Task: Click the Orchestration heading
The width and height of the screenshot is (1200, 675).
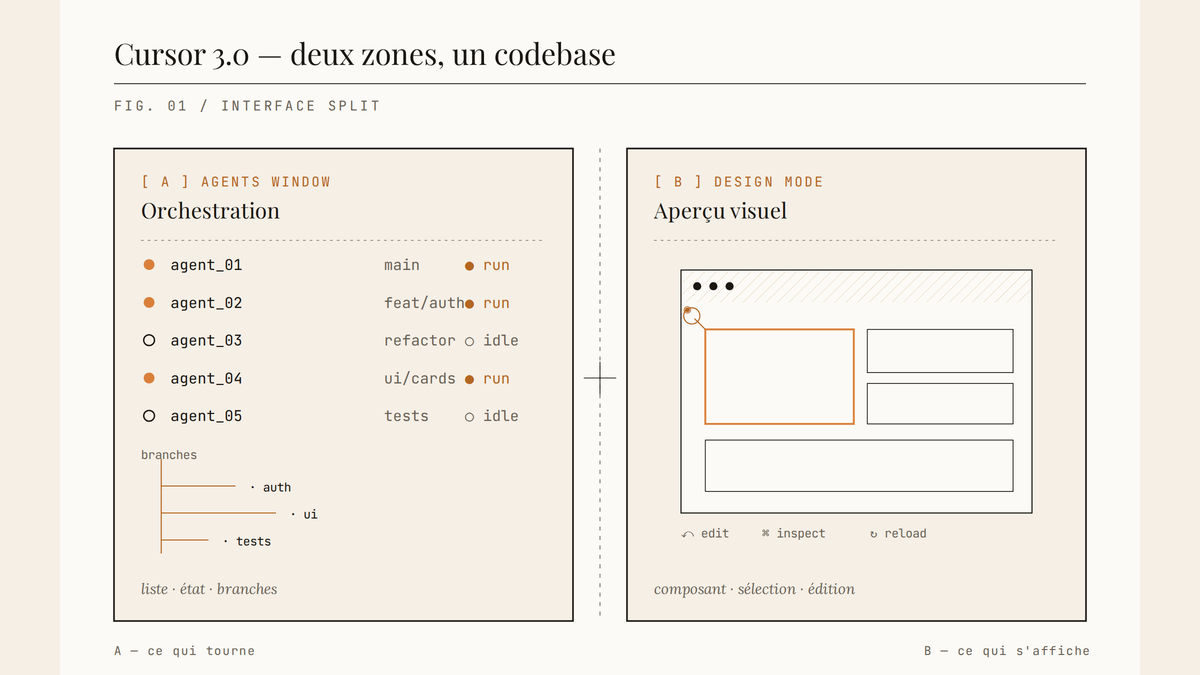Action: click(210, 211)
